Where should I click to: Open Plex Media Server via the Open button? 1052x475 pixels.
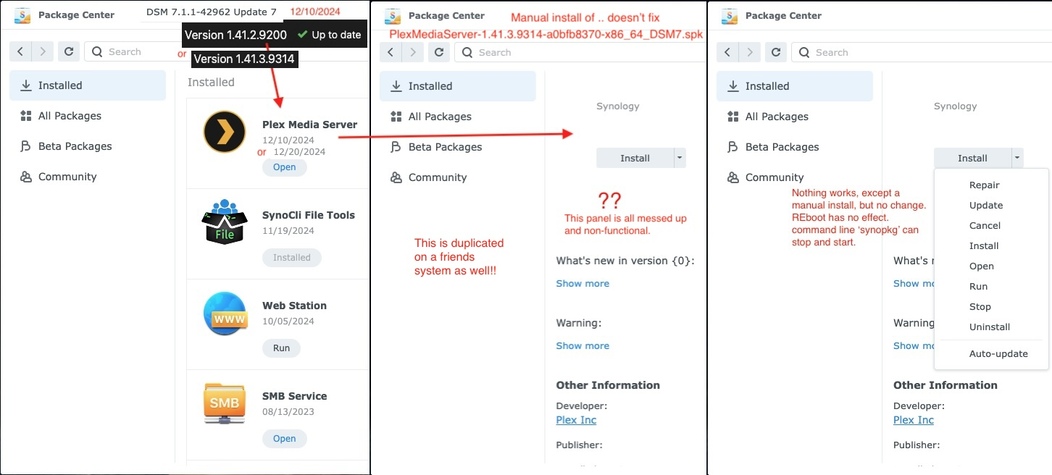coord(284,167)
